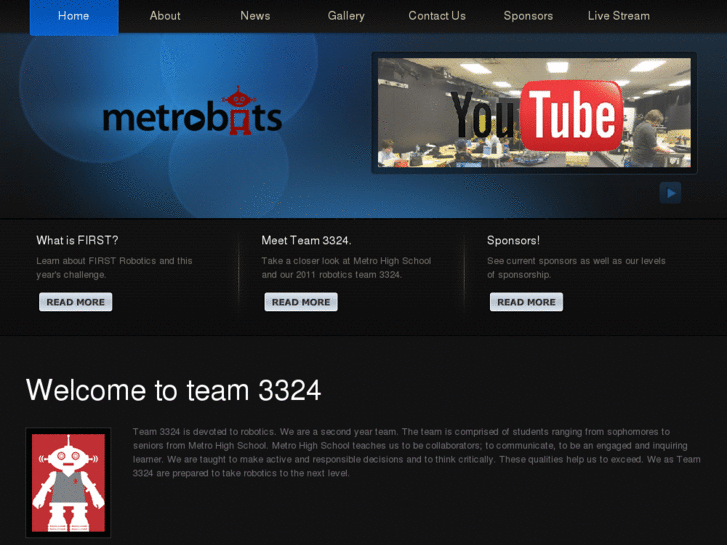Click the robot icon in metrobots logo

pos(239,110)
